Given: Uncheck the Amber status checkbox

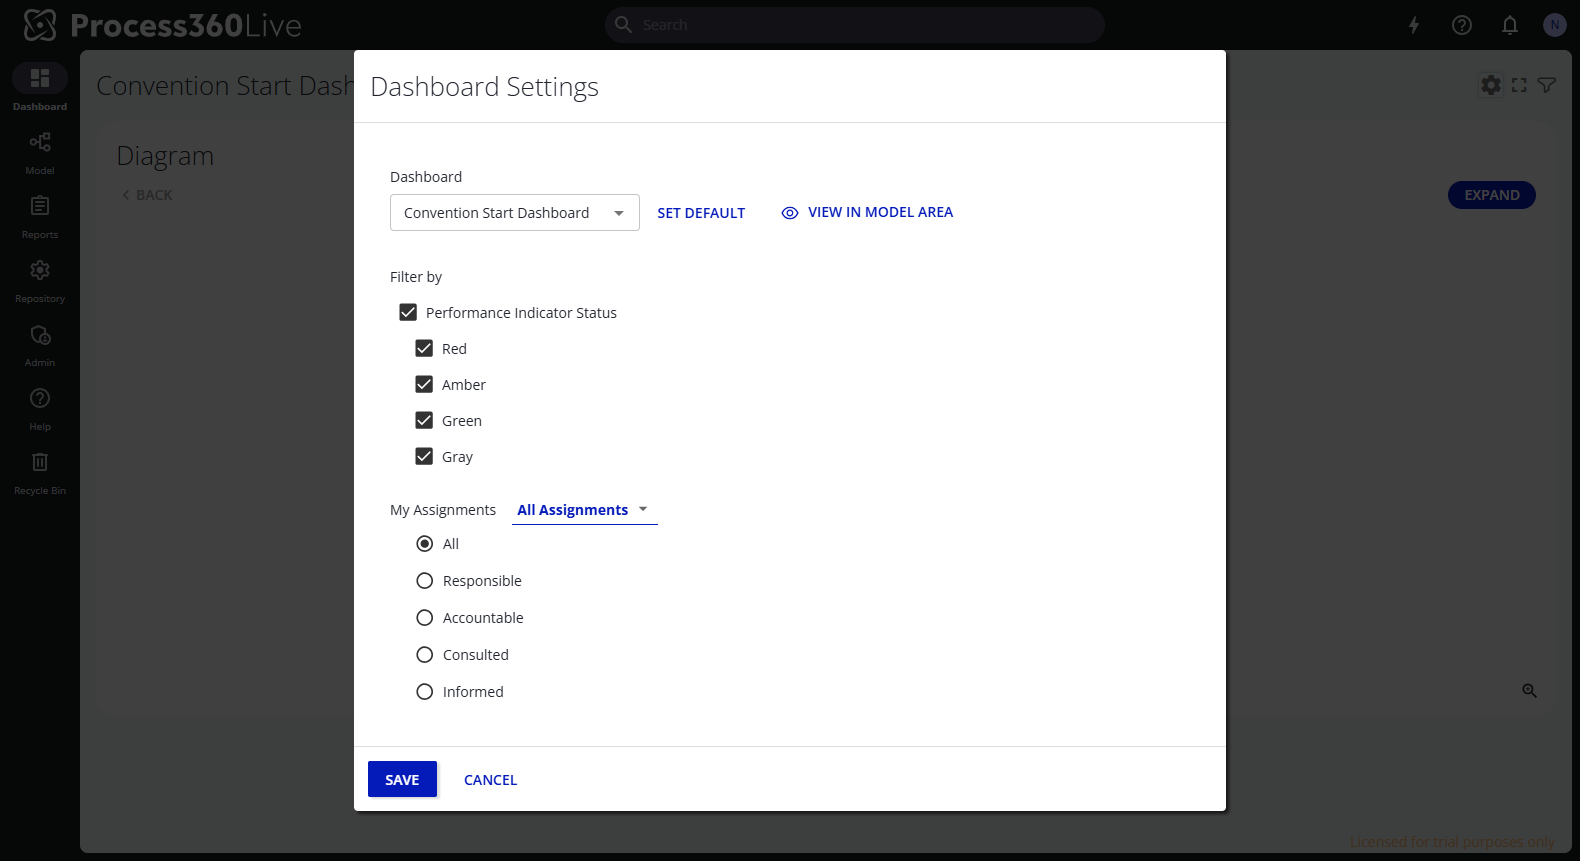Looking at the screenshot, I should click(424, 384).
